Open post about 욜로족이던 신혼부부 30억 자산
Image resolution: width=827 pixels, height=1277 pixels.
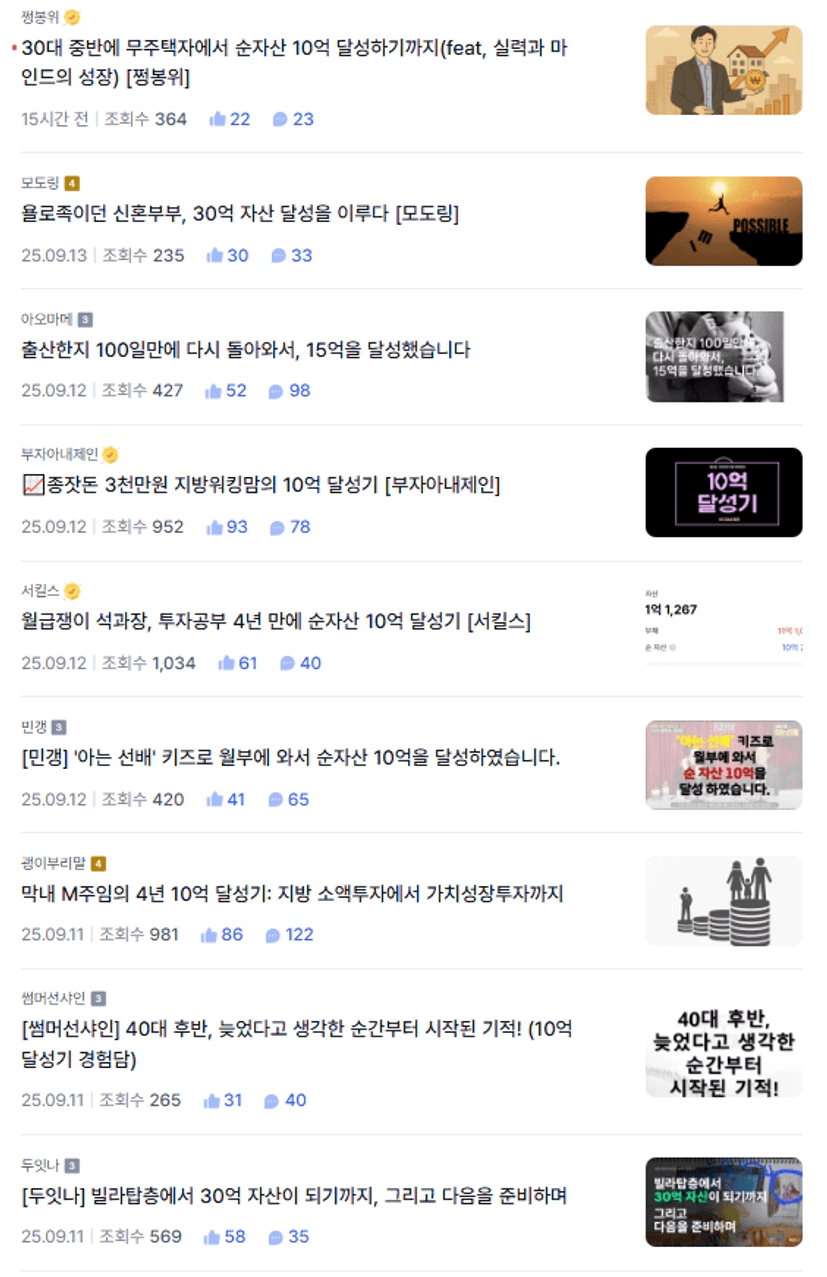coord(240,213)
